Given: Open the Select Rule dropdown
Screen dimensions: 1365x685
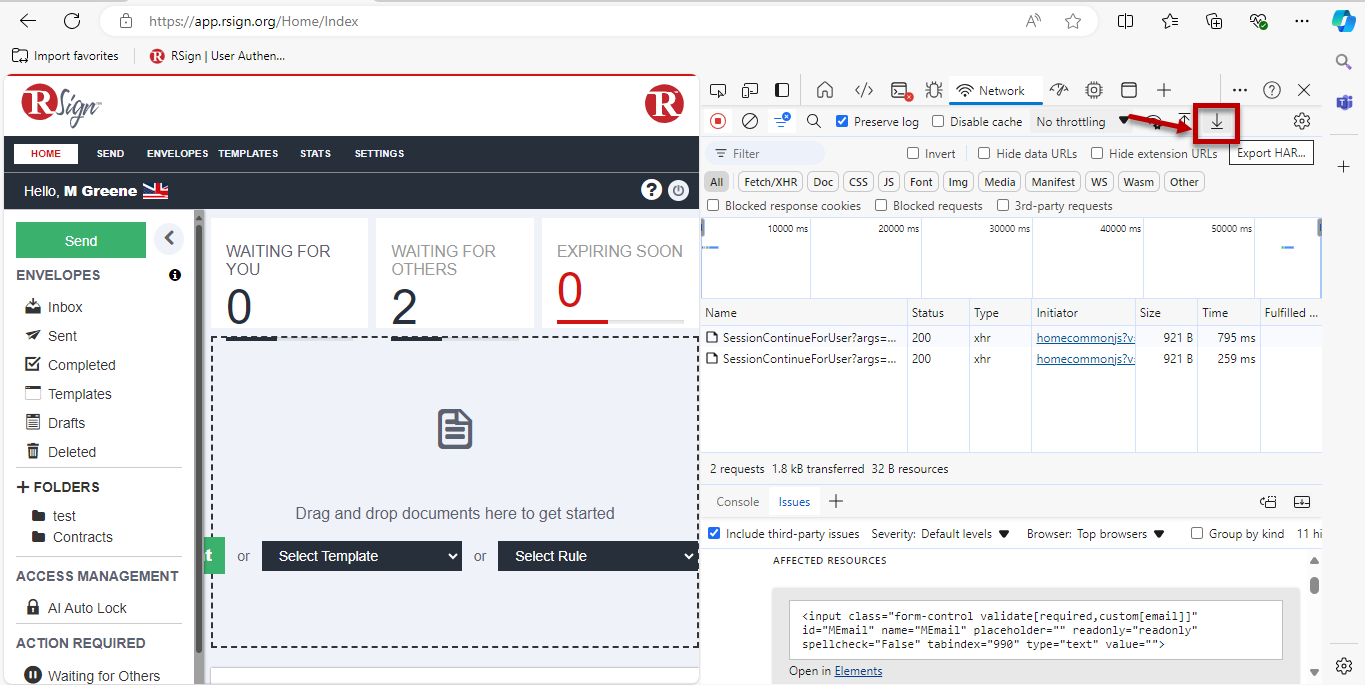Looking at the screenshot, I should (x=598, y=556).
